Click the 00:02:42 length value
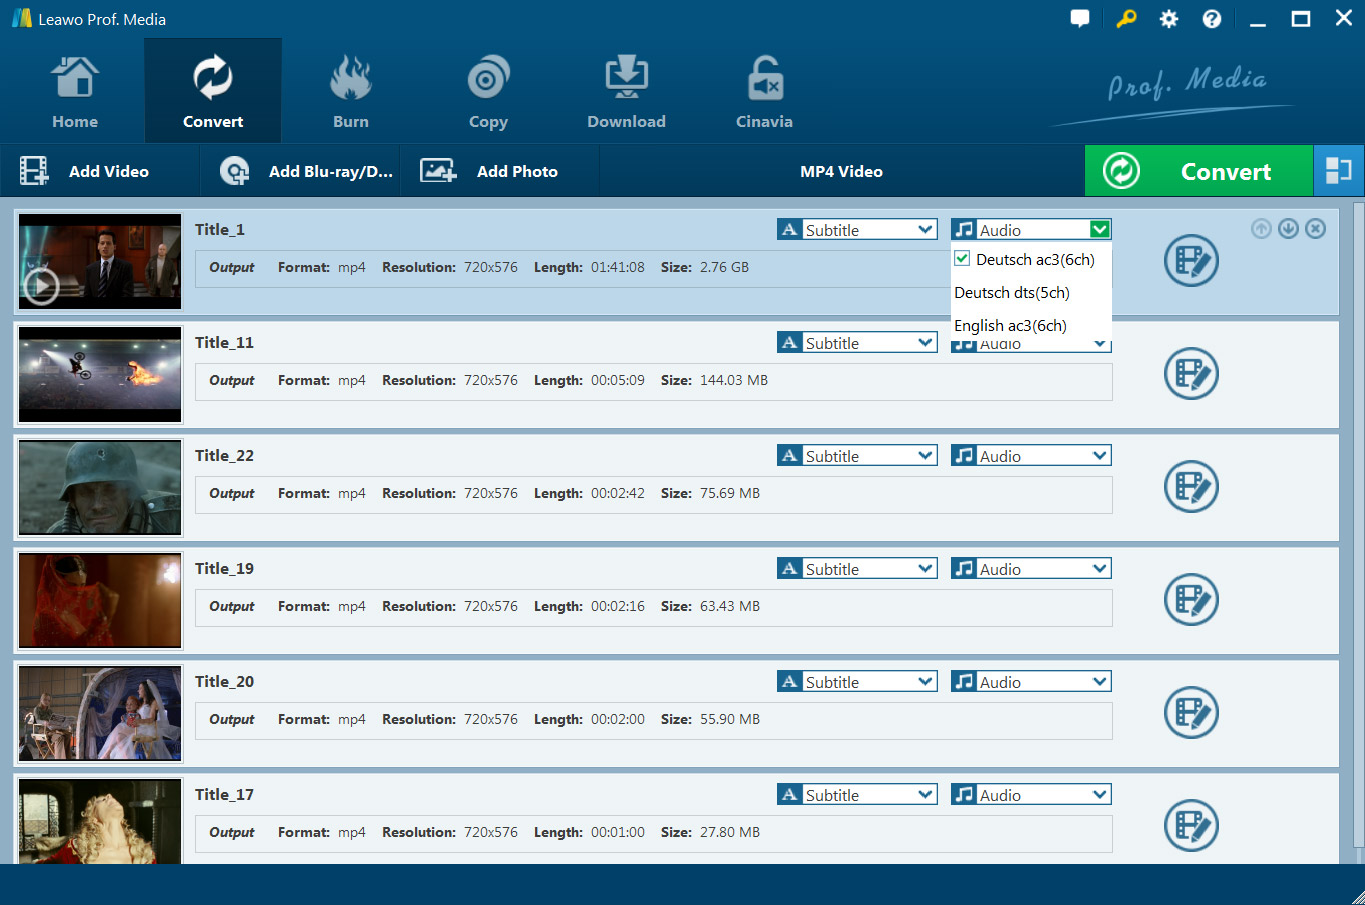This screenshot has height=905, width=1365. point(618,493)
